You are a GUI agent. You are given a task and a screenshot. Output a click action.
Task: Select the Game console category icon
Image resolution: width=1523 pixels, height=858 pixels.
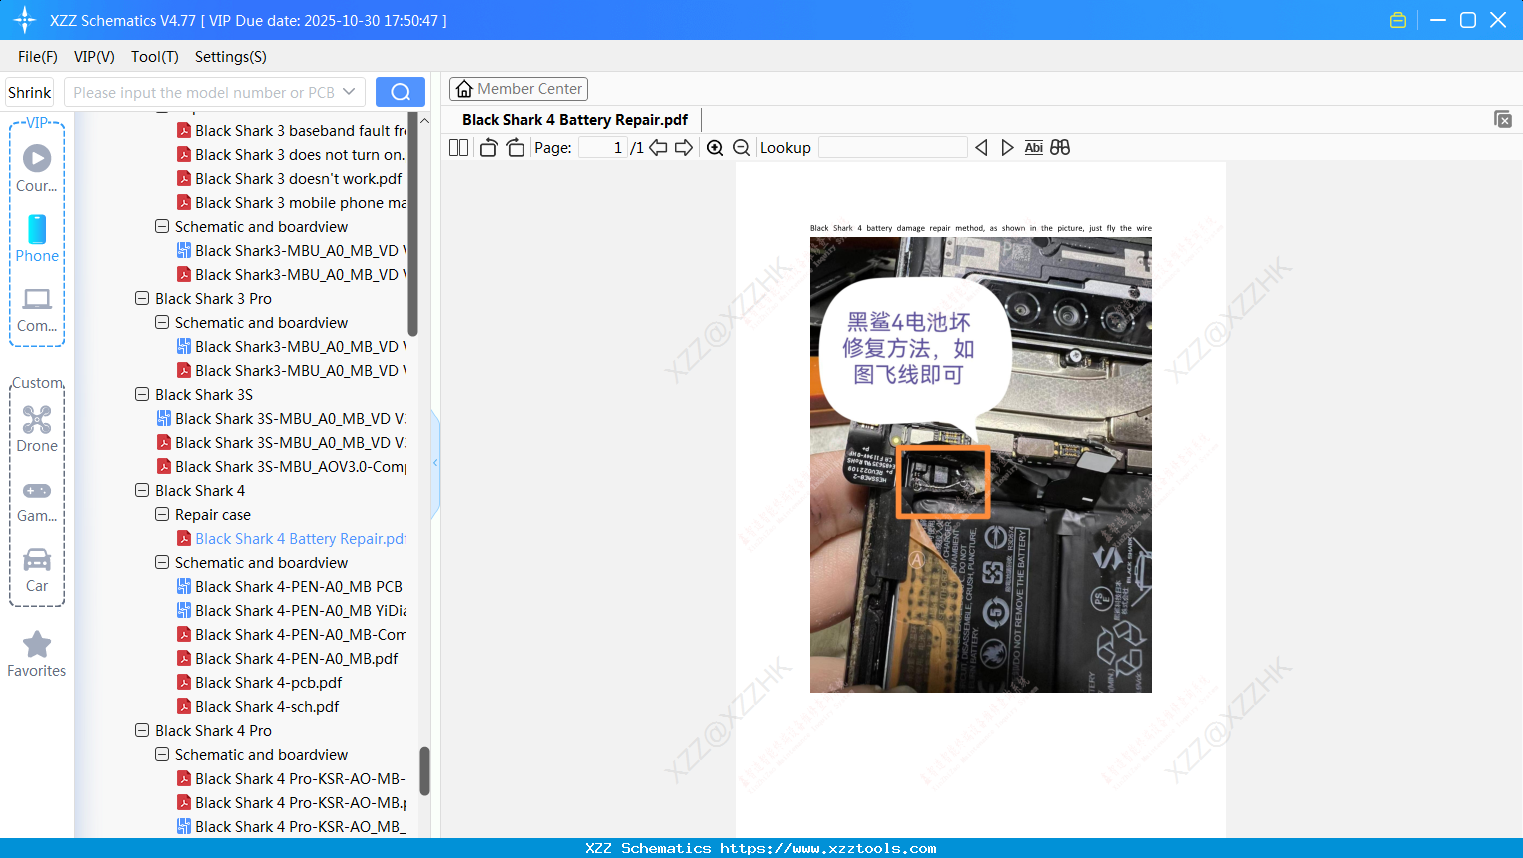pyautogui.click(x=37, y=501)
